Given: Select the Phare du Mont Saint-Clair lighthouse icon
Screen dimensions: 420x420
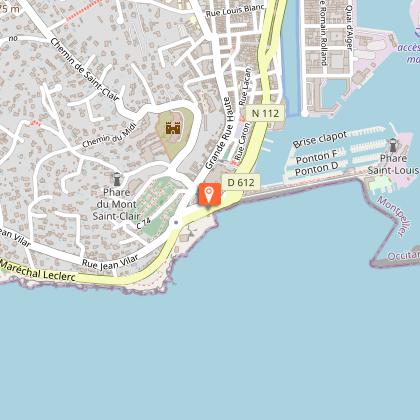Looking at the screenshot, I should (x=117, y=179).
